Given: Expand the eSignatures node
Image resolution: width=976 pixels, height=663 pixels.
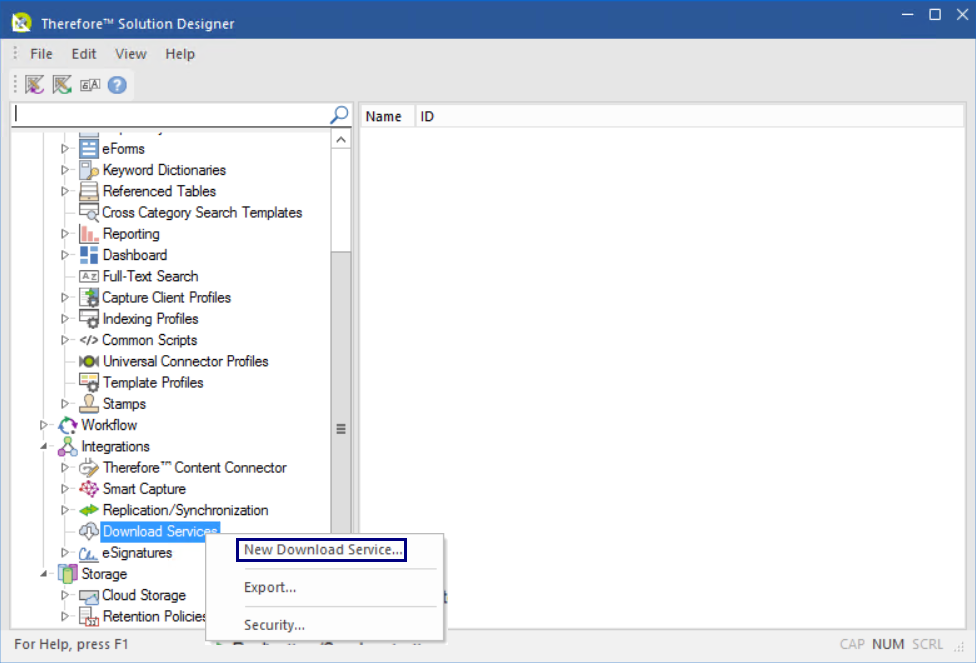Looking at the screenshot, I should click(x=65, y=553).
